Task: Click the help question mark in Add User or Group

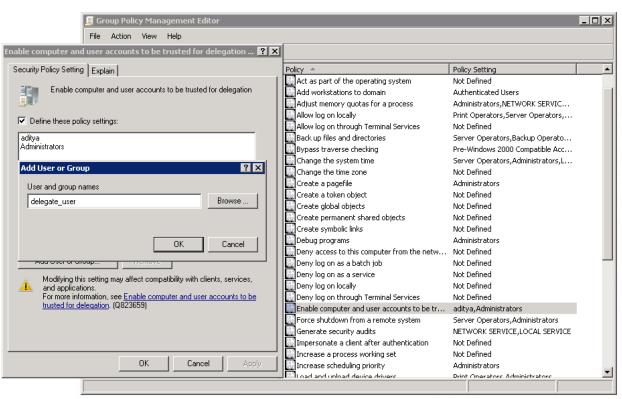Action: pos(245,168)
